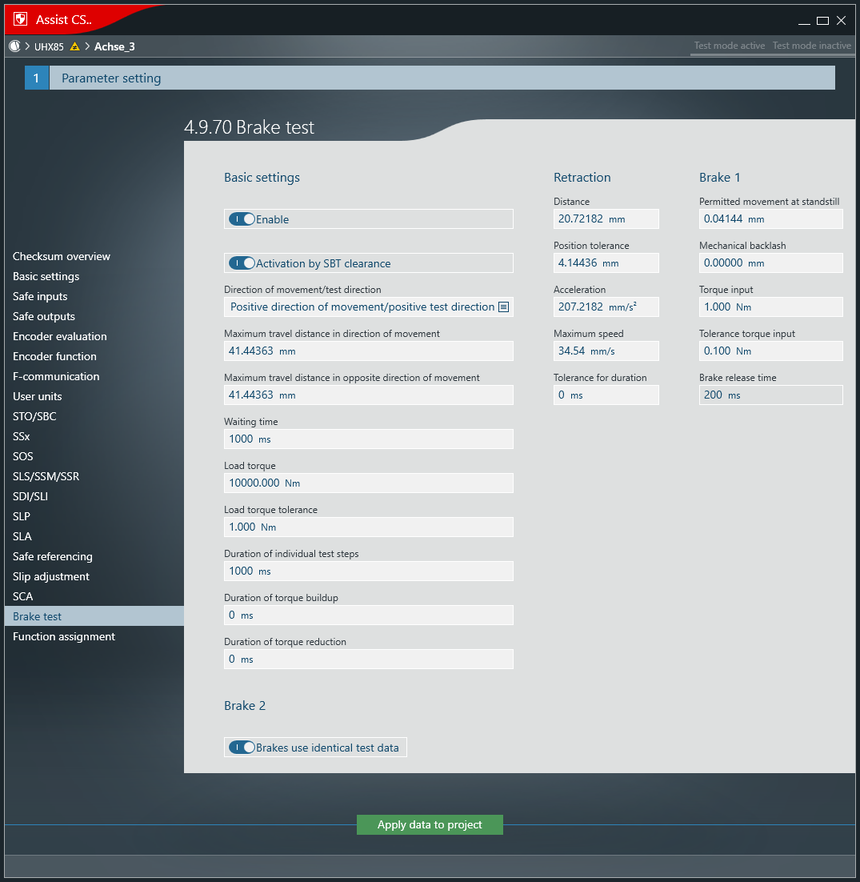Open Direction of movement/test direction dropdown
860x882 pixels.
coord(362,307)
